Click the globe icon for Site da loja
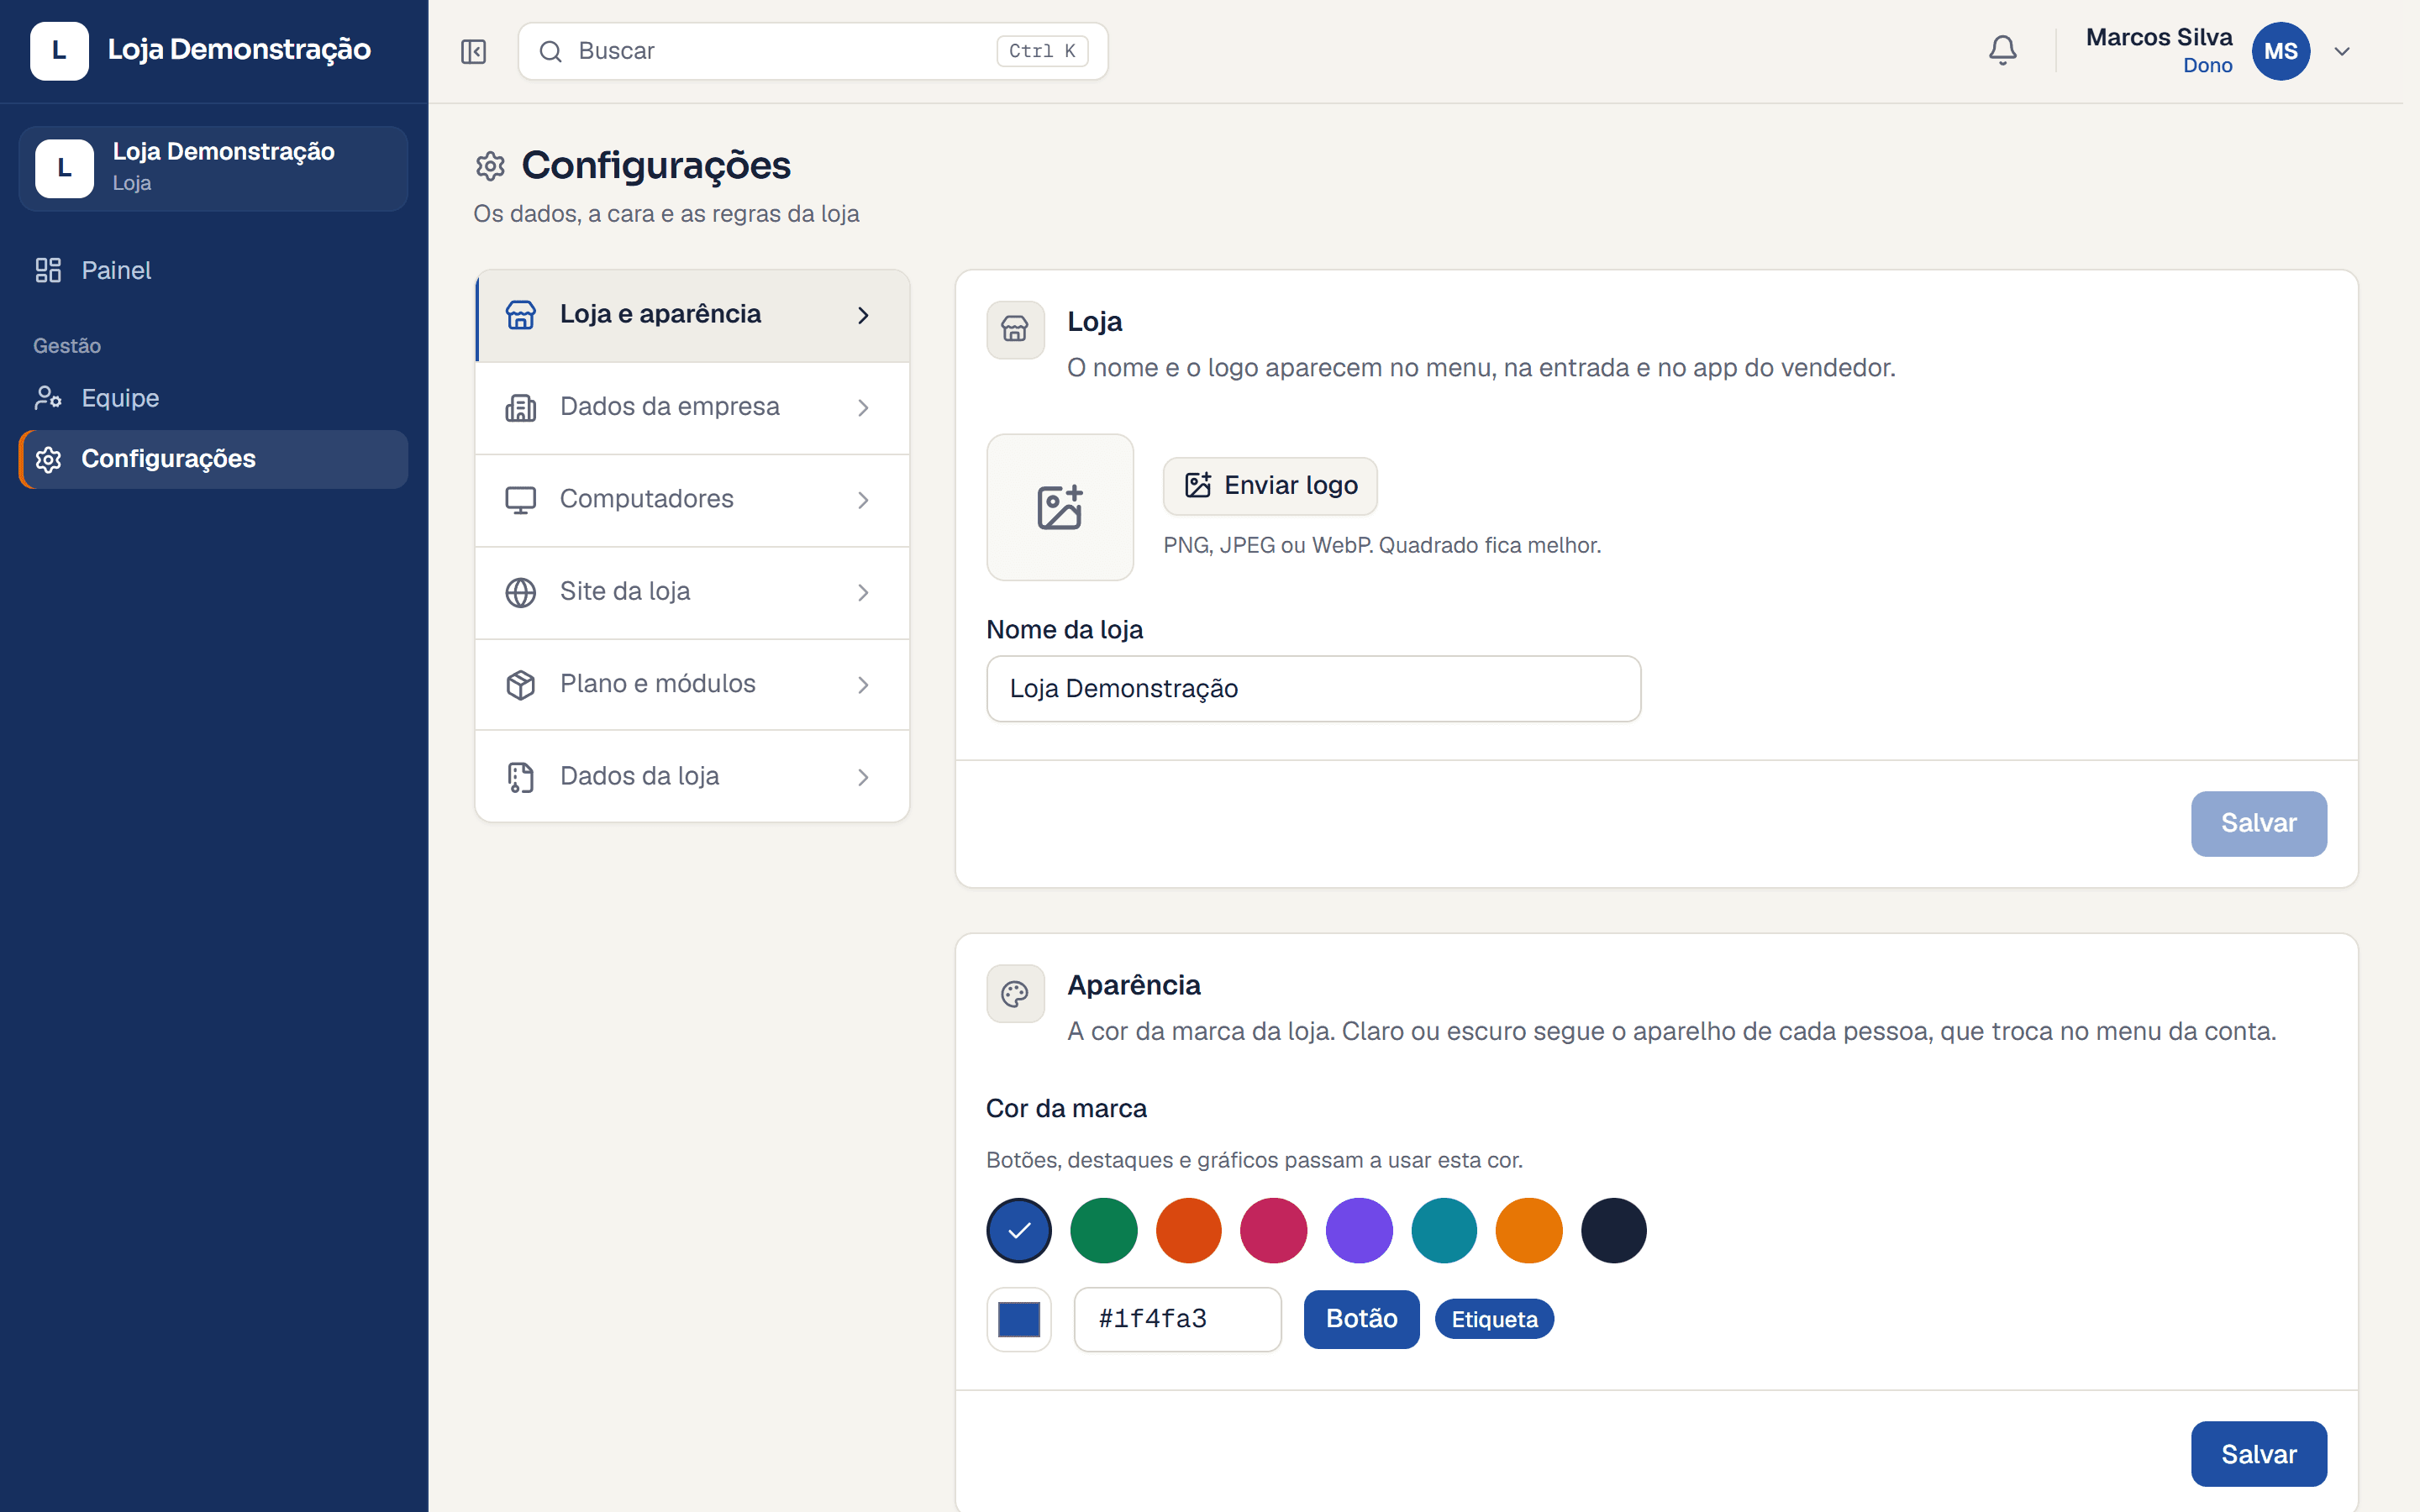 point(520,592)
